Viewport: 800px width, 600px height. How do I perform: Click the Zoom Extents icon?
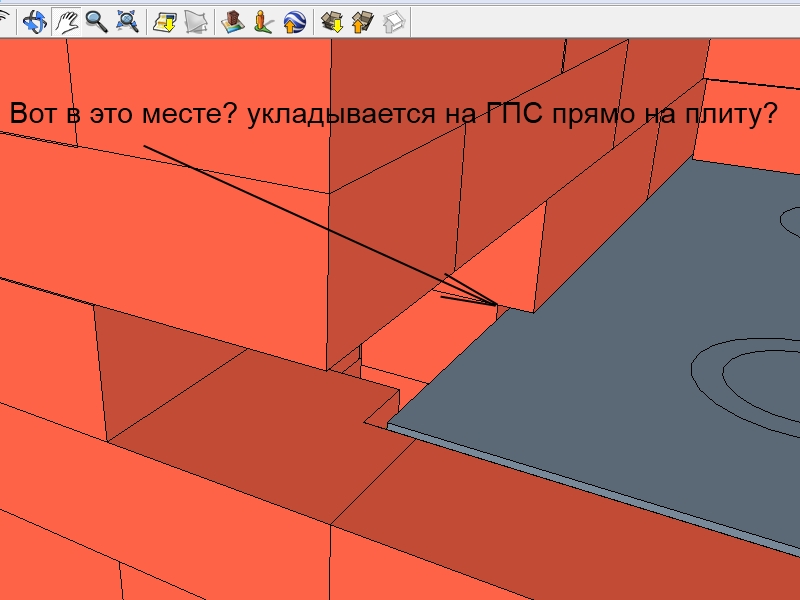point(127,21)
